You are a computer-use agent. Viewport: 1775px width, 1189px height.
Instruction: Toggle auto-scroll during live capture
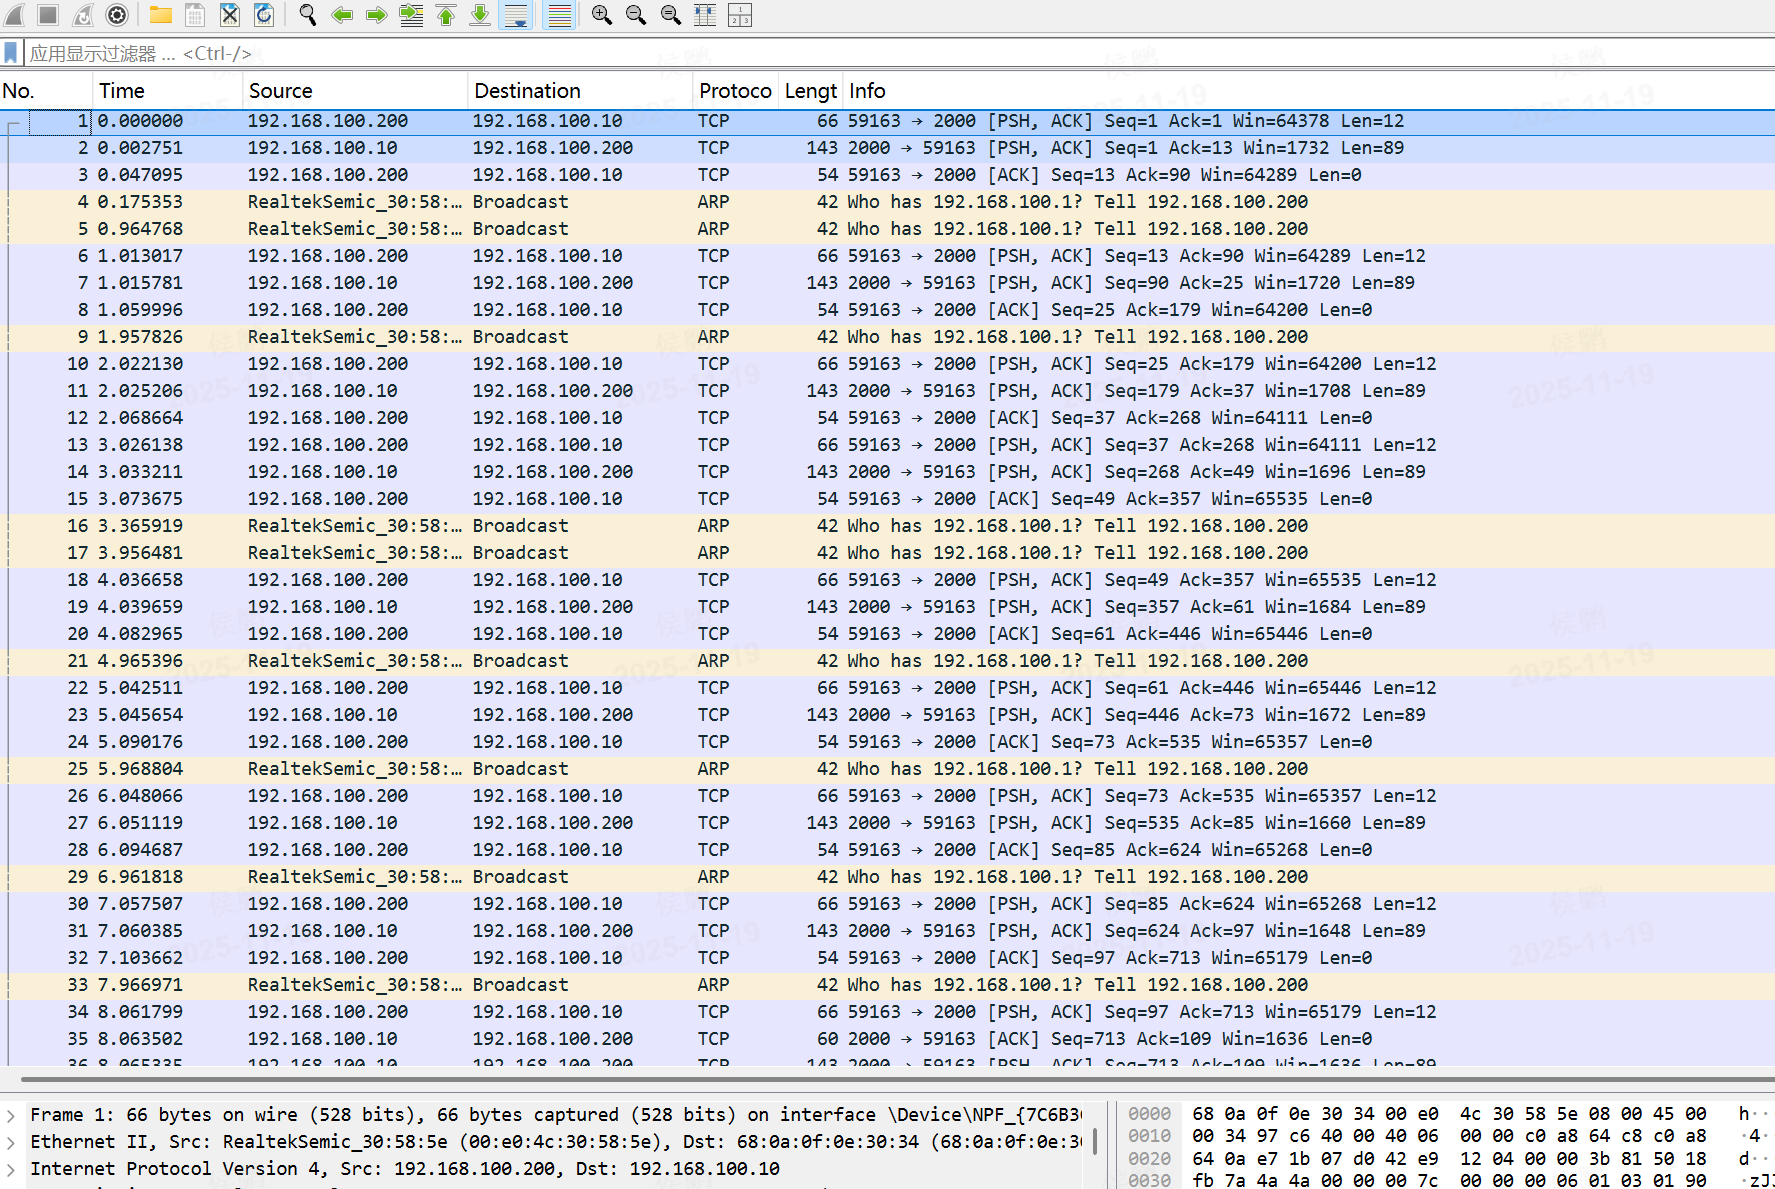516,15
